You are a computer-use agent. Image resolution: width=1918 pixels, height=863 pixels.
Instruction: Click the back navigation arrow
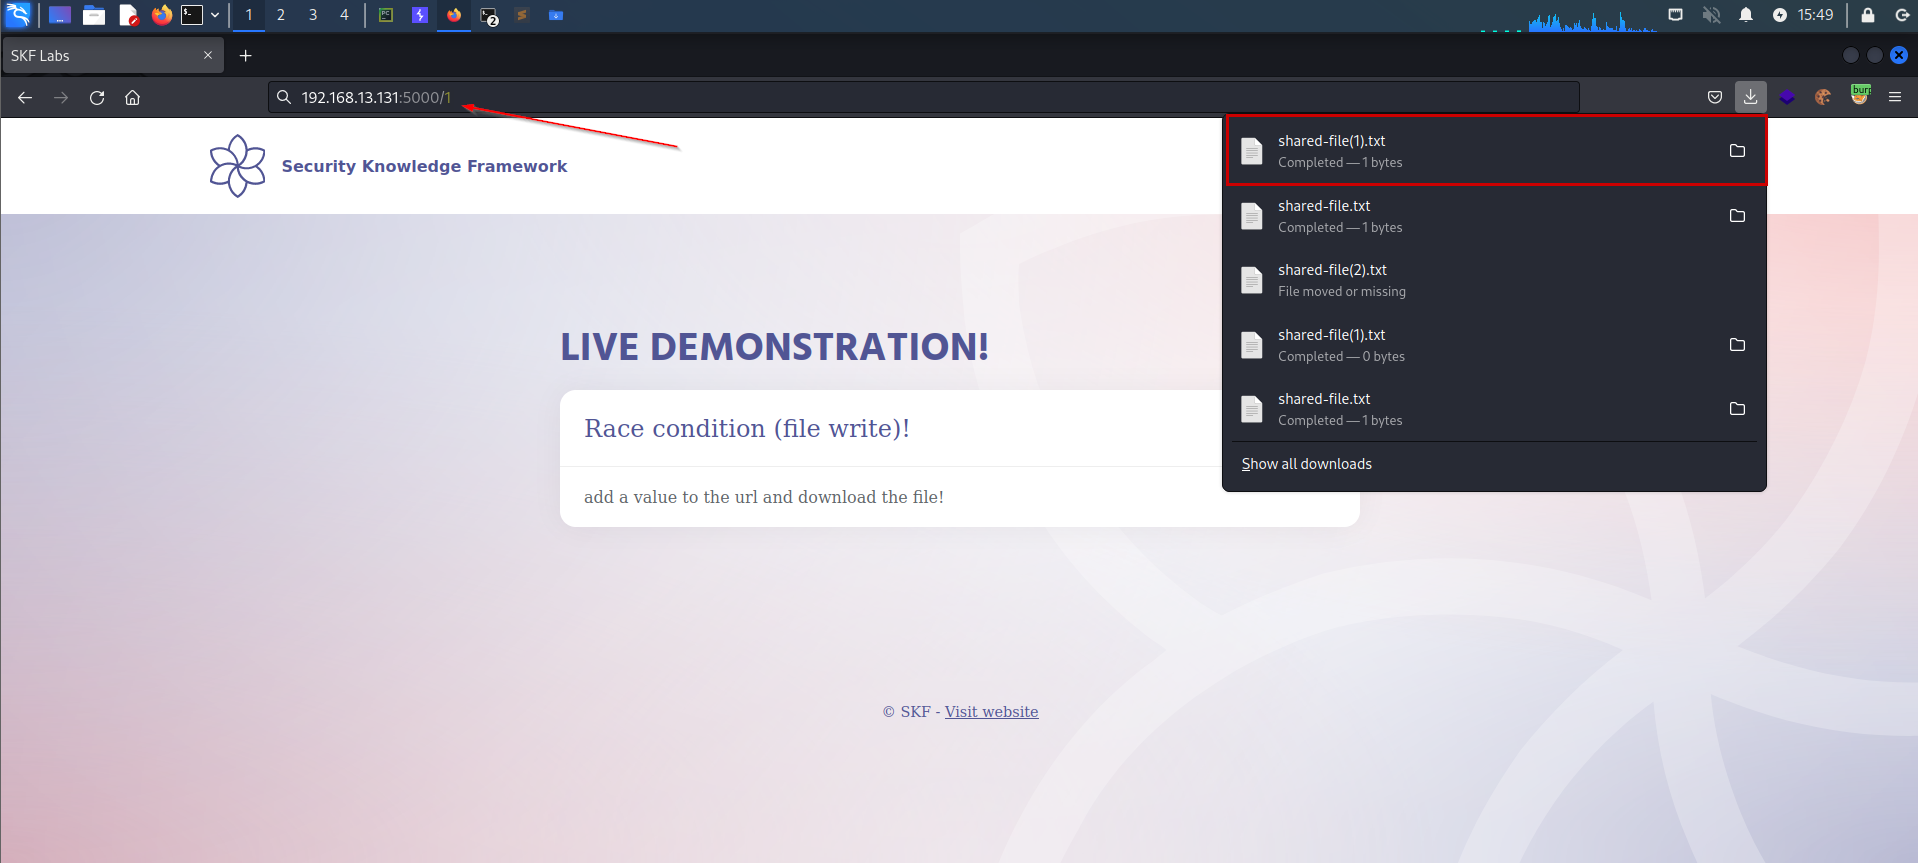click(x=25, y=97)
